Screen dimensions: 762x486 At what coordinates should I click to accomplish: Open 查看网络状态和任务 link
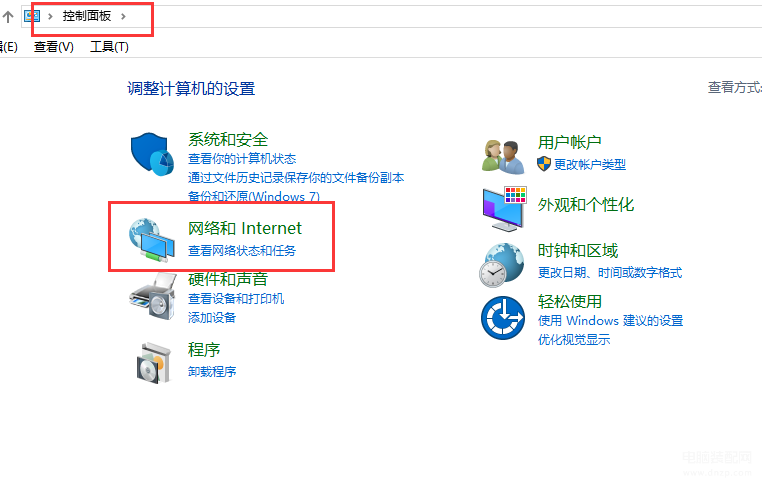tap(242, 251)
